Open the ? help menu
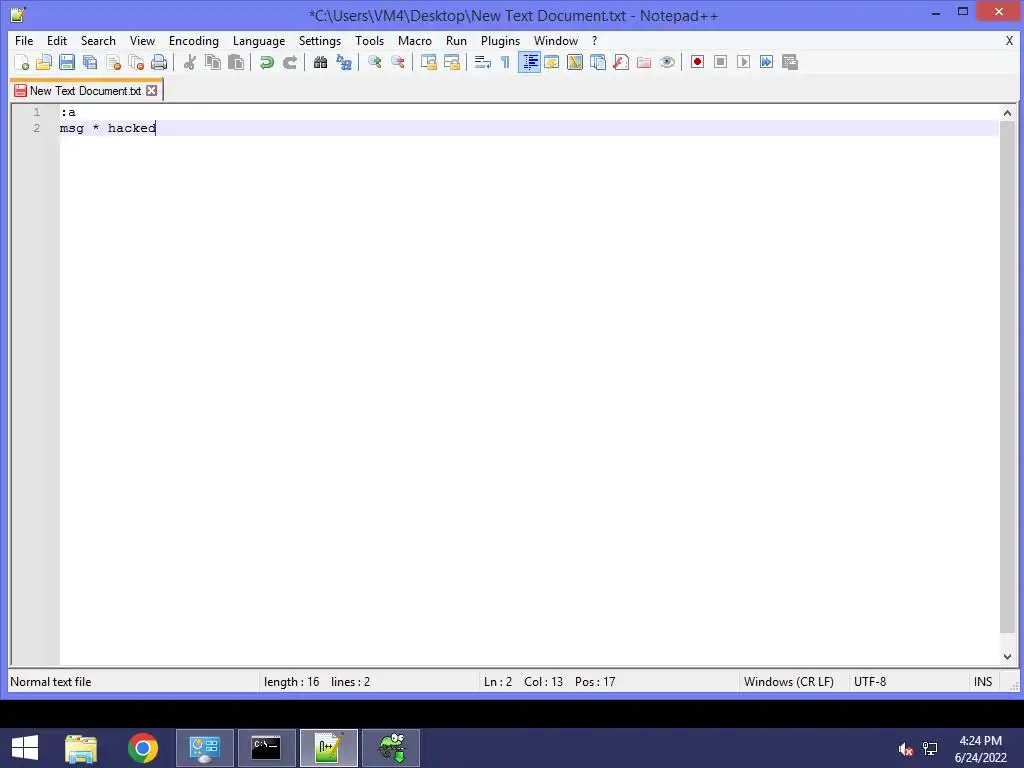The image size is (1024, 768). (594, 40)
